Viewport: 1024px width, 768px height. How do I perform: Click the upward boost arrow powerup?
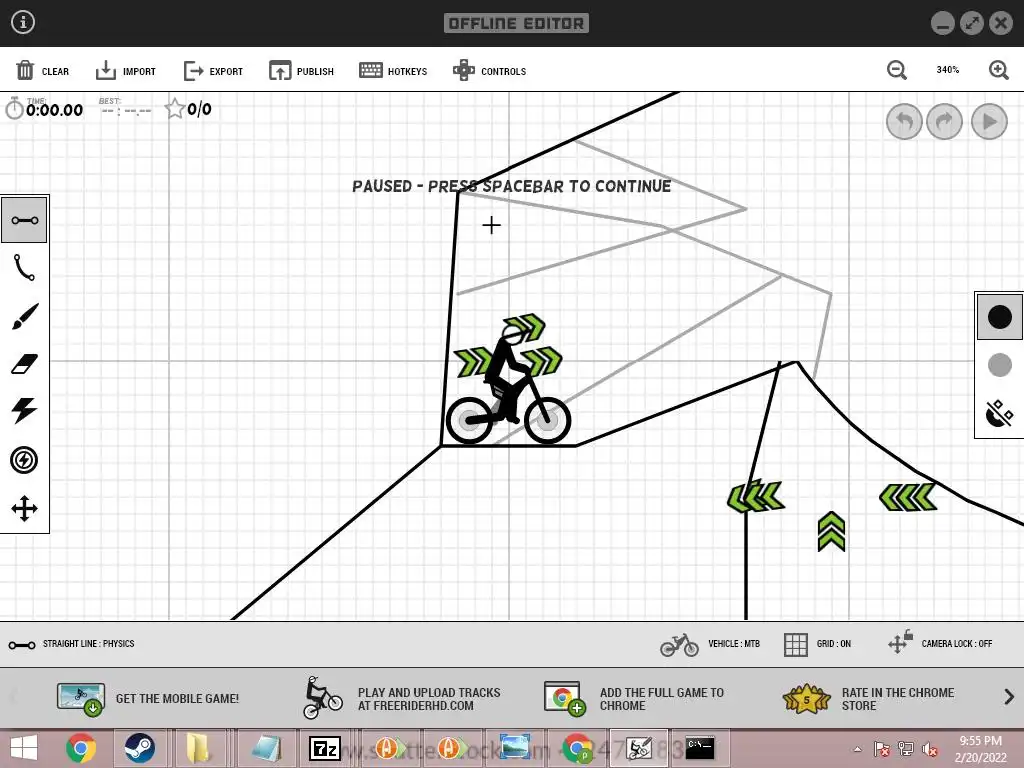click(831, 532)
